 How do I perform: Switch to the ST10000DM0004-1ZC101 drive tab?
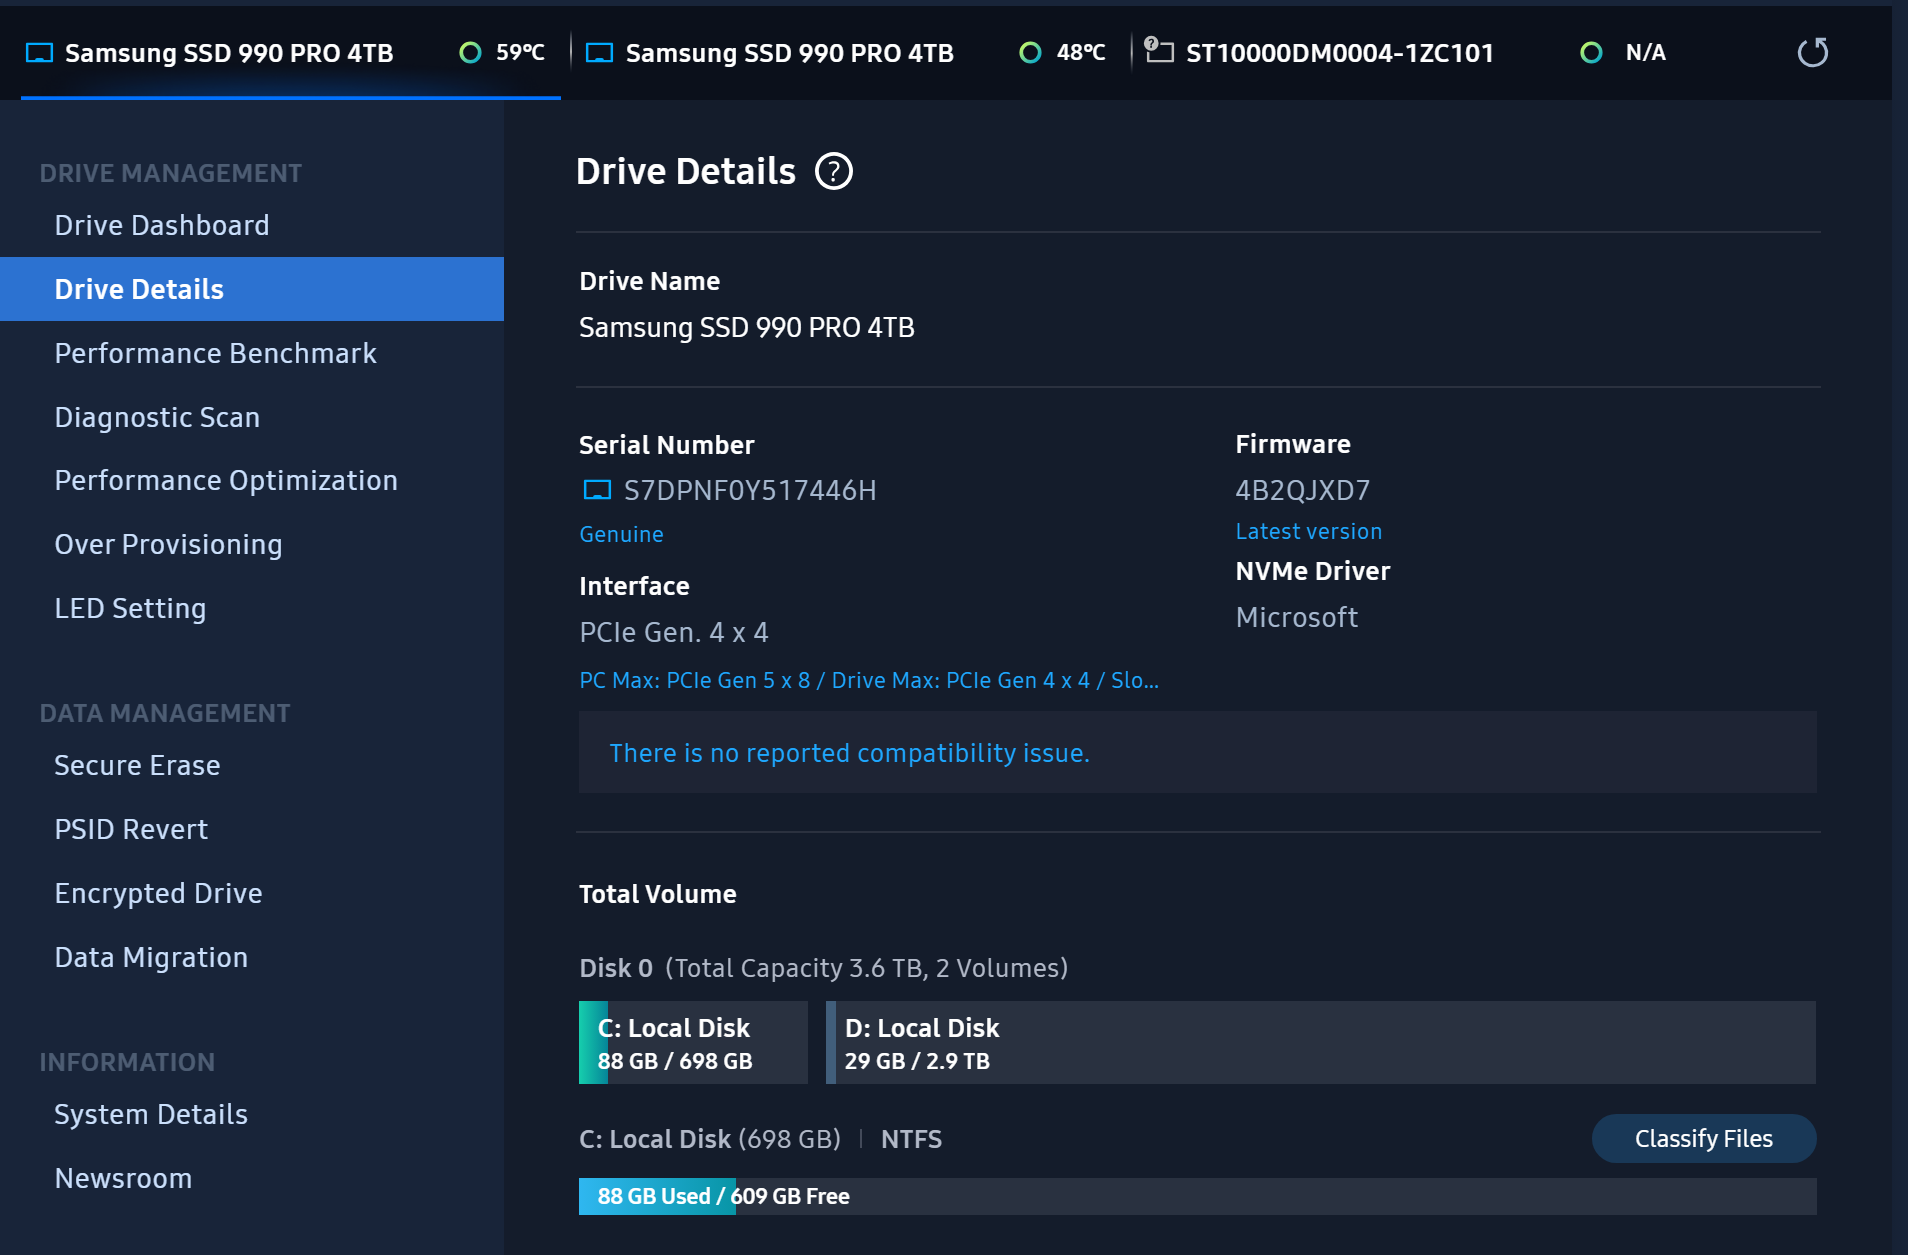pyautogui.click(x=1410, y=53)
